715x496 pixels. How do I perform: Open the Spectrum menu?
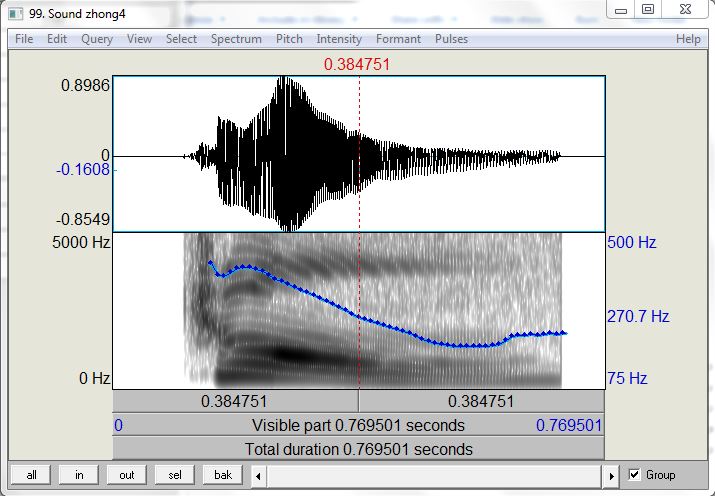[236, 39]
